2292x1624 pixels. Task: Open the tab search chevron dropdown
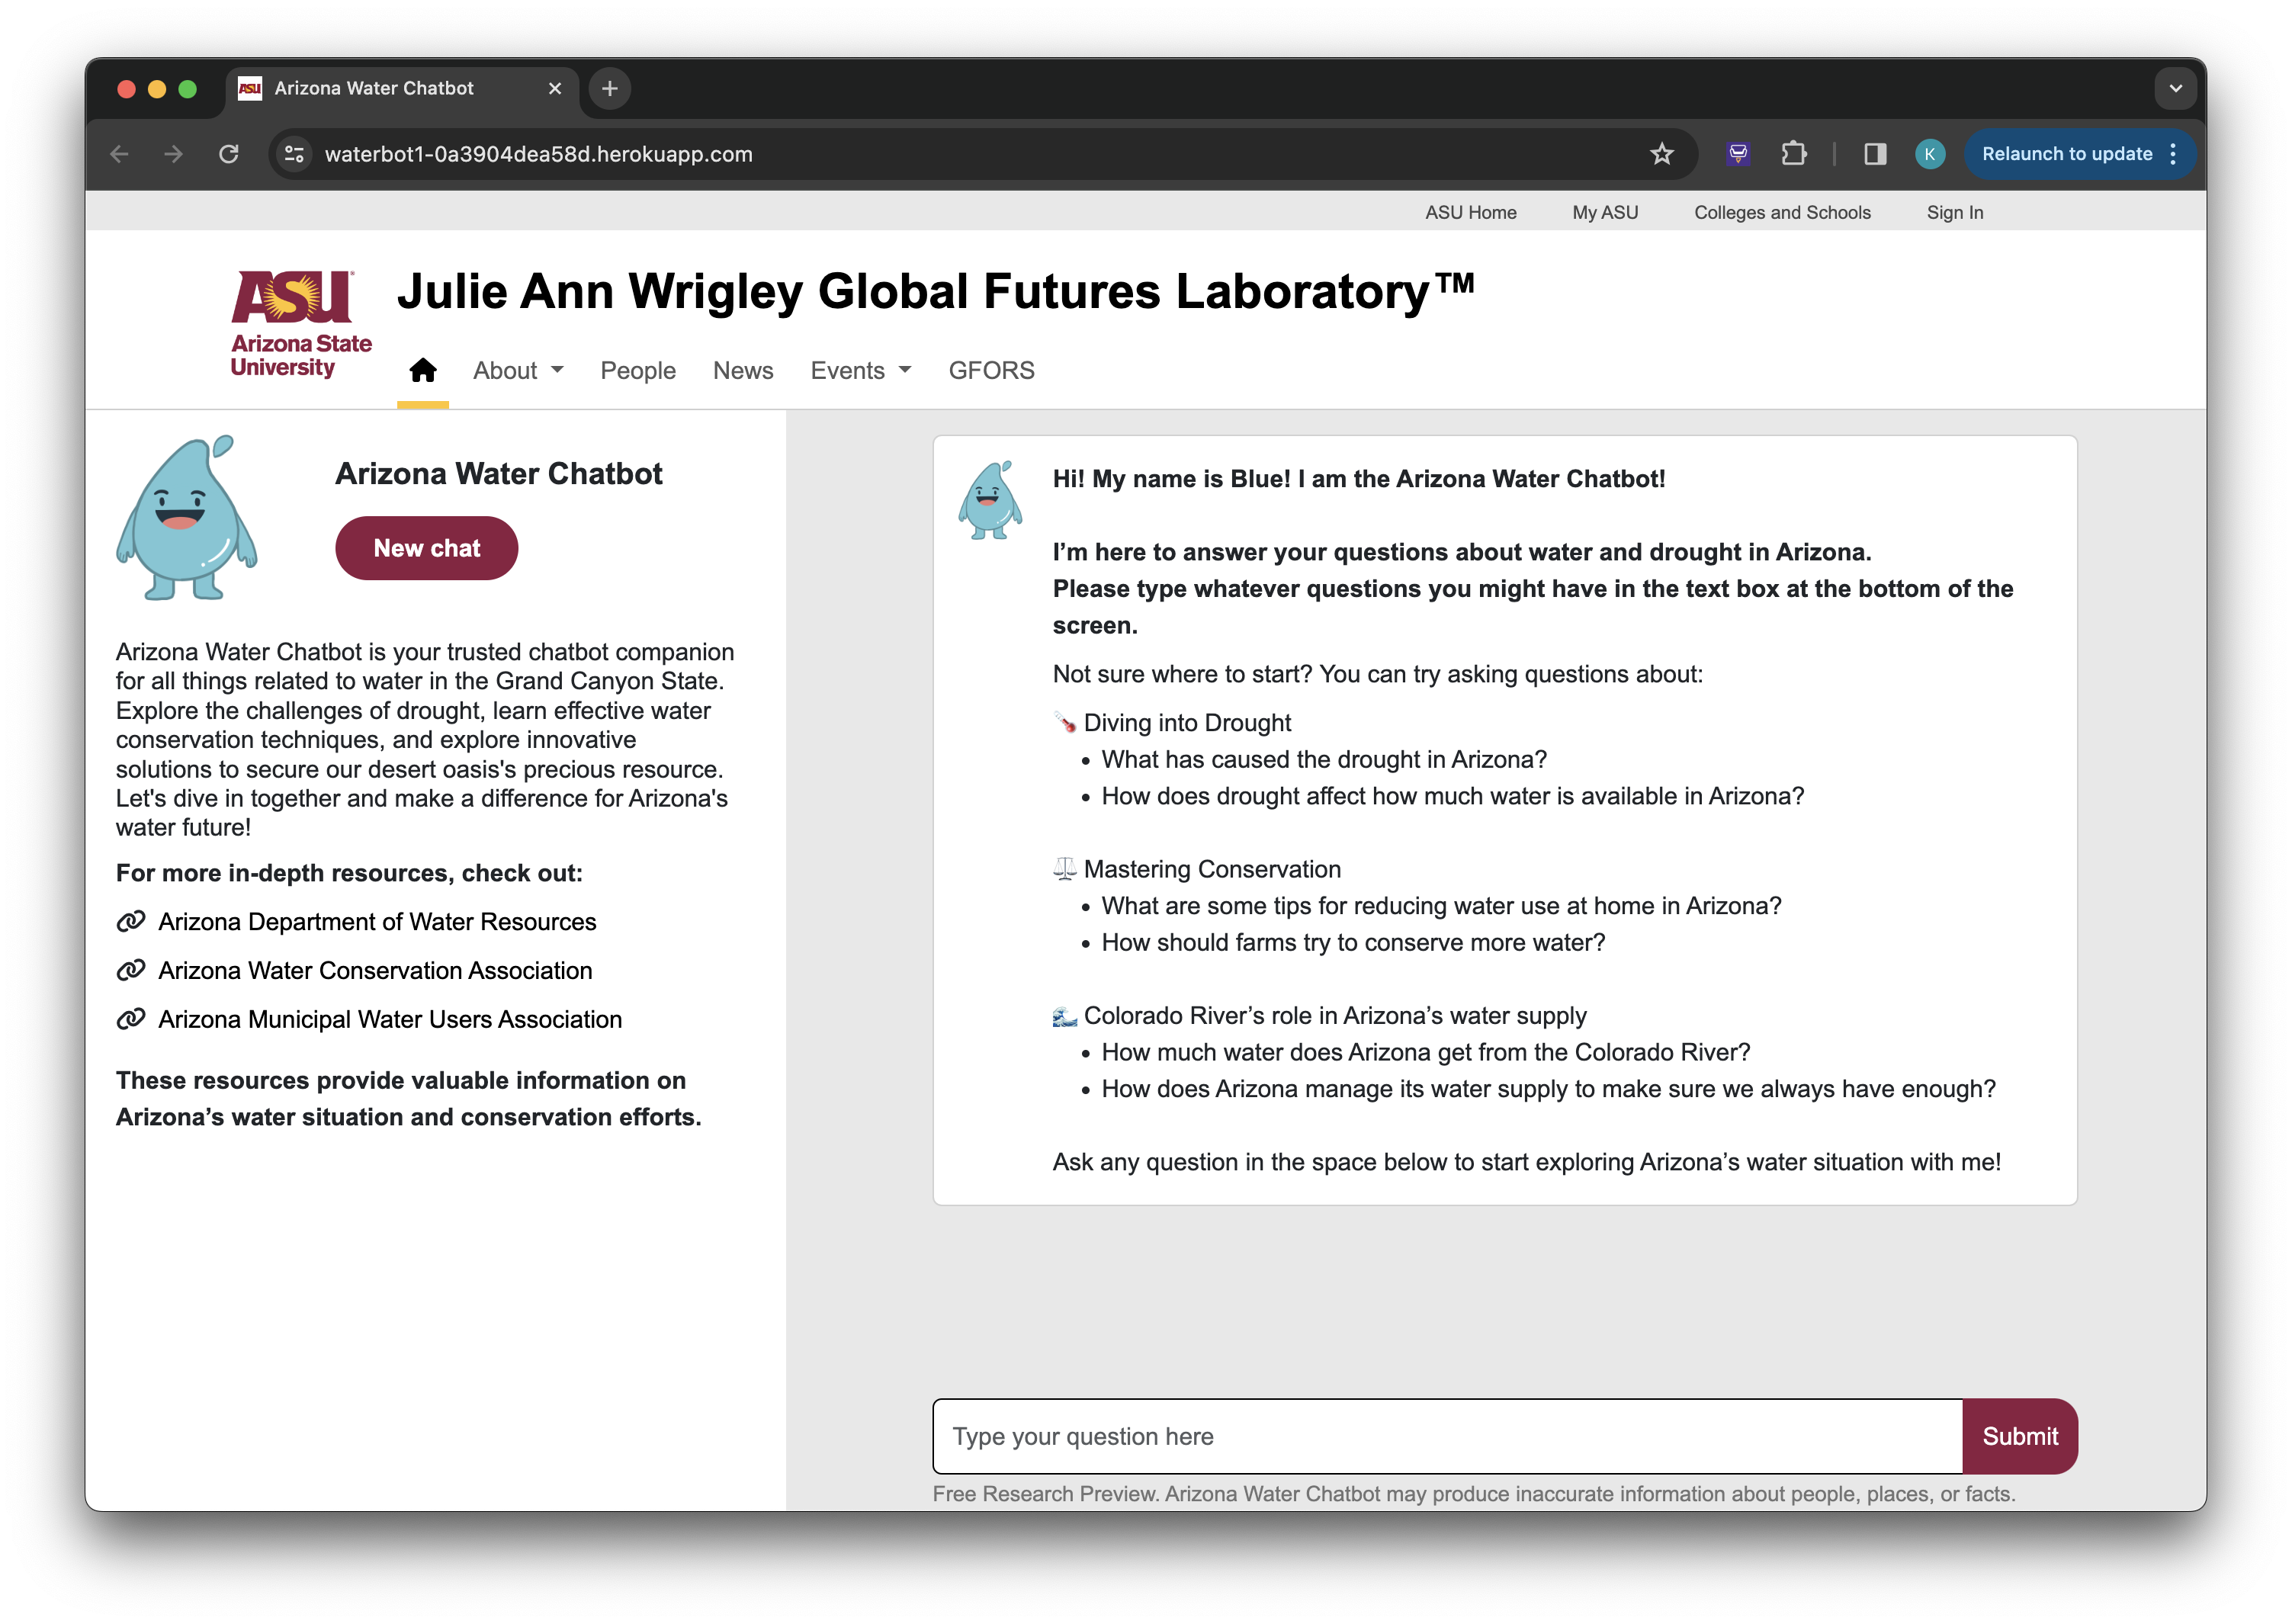[2175, 88]
